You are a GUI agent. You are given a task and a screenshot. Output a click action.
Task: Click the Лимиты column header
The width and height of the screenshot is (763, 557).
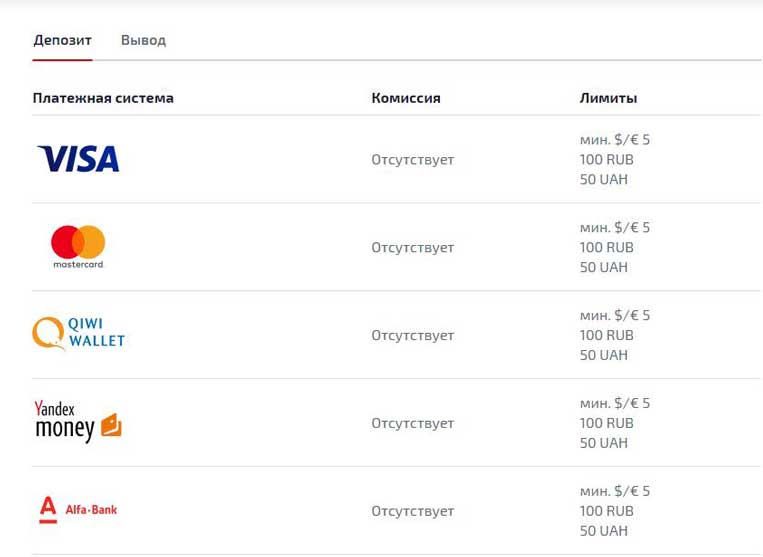(608, 98)
